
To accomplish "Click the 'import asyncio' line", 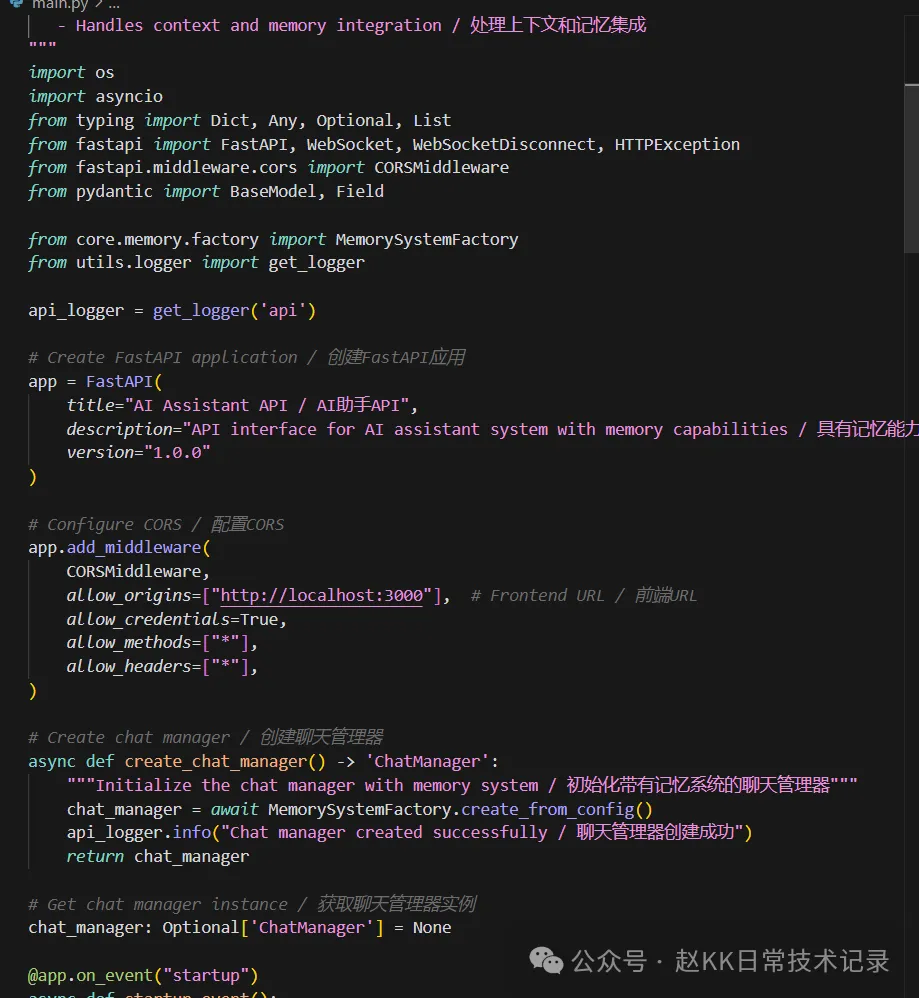I will click(95, 97).
